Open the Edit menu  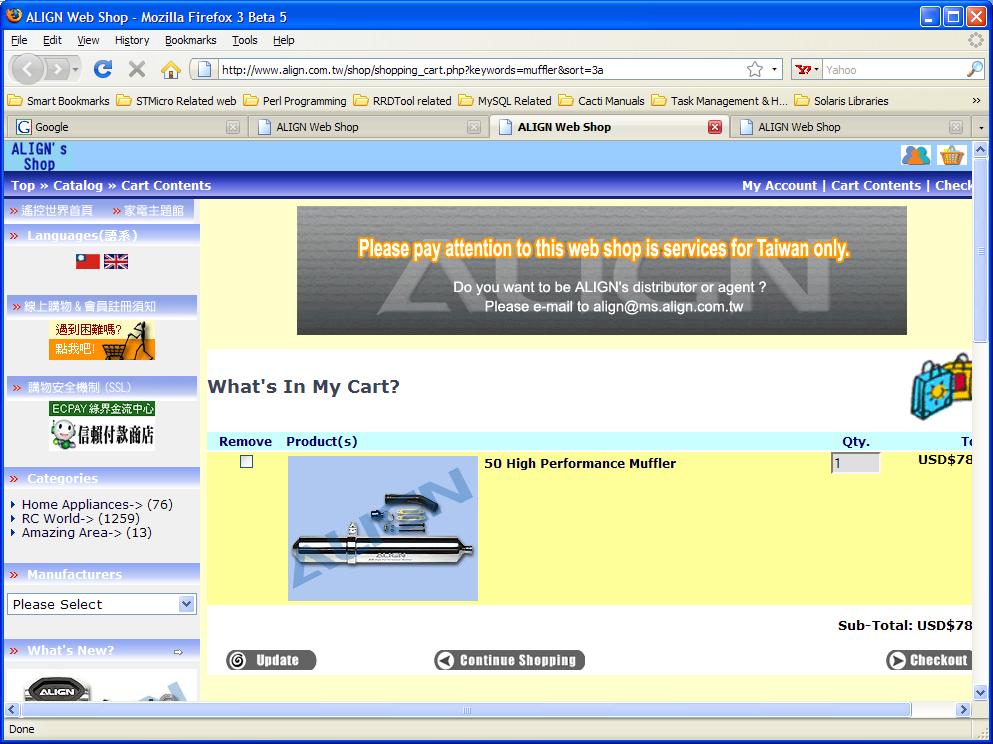(x=52, y=40)
